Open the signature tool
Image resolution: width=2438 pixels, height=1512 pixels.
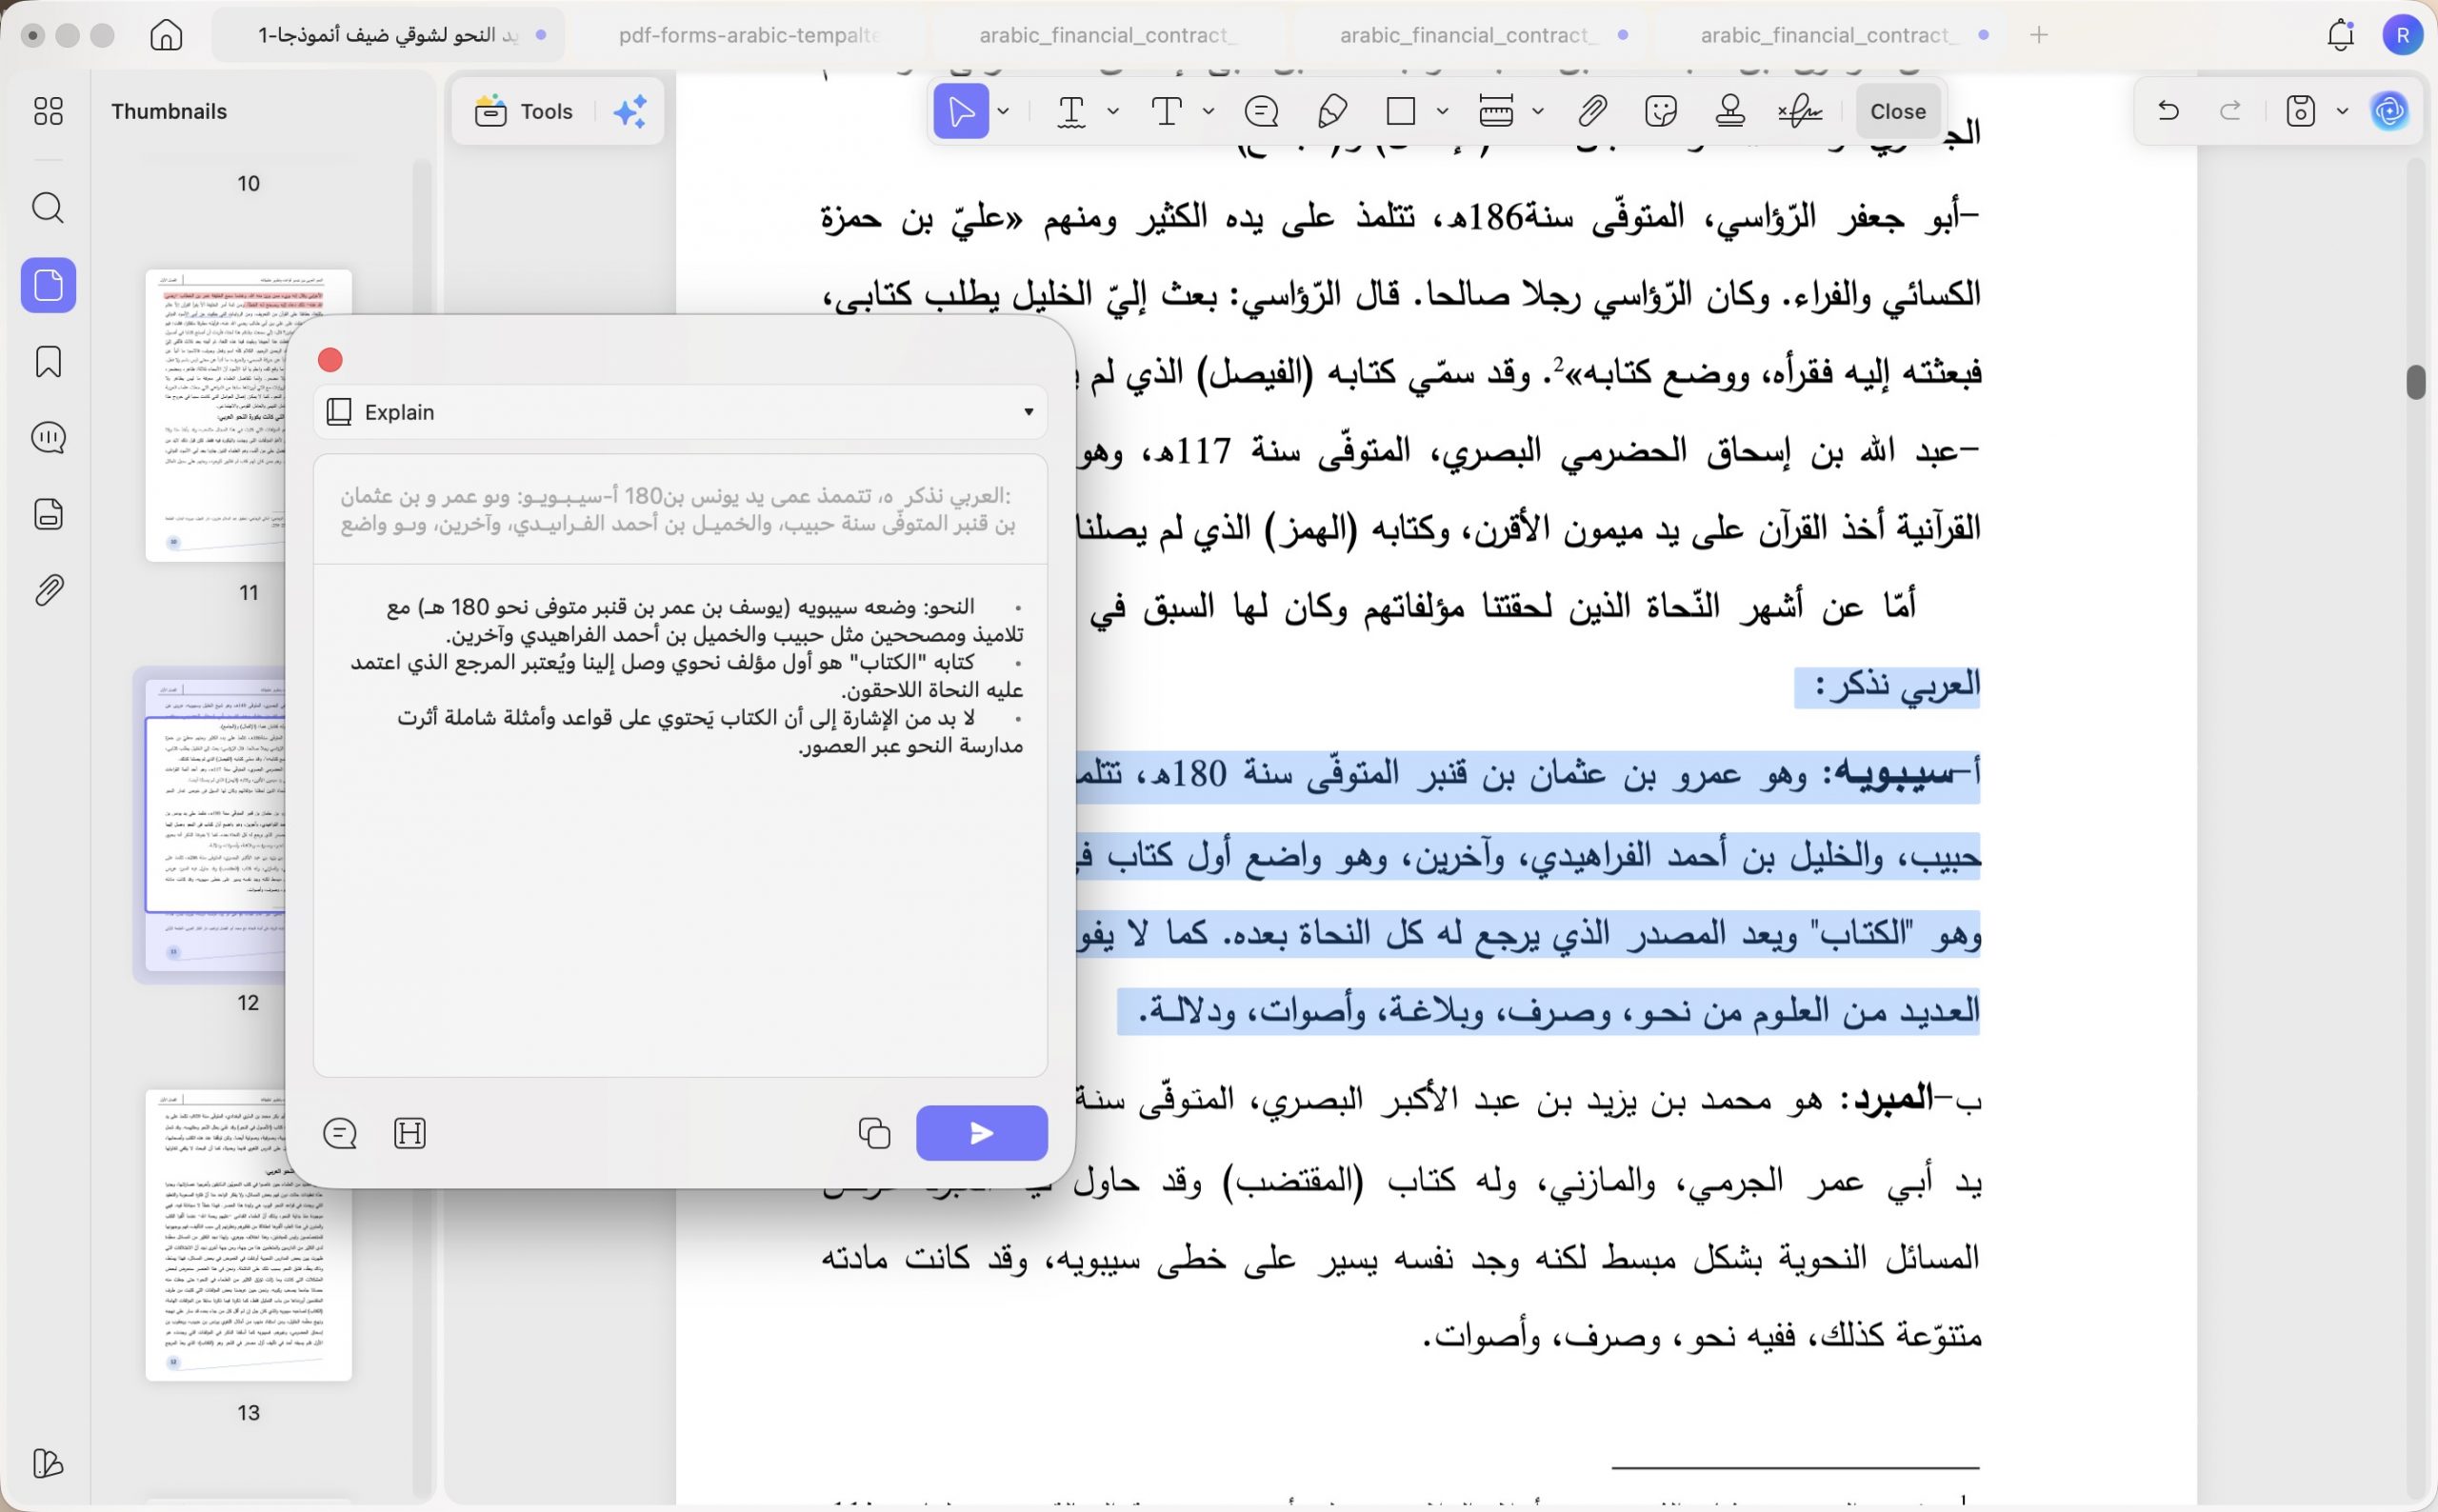1800,111
